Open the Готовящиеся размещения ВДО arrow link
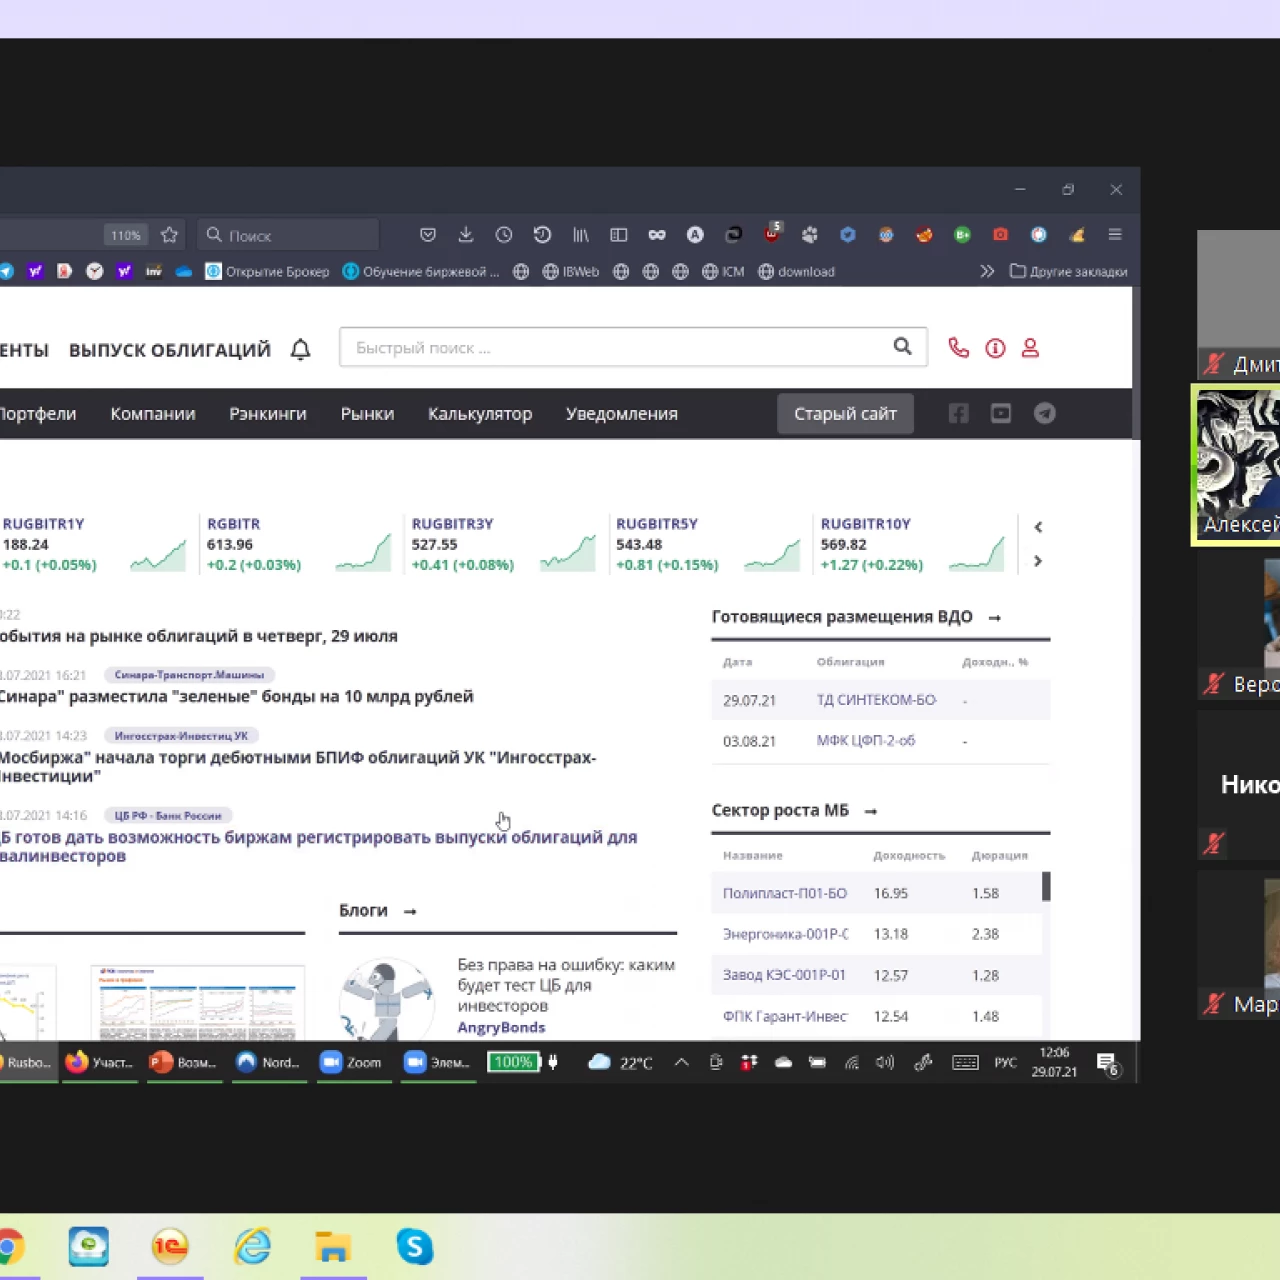Viewport: 1280px width, 1280px height. 994,618
